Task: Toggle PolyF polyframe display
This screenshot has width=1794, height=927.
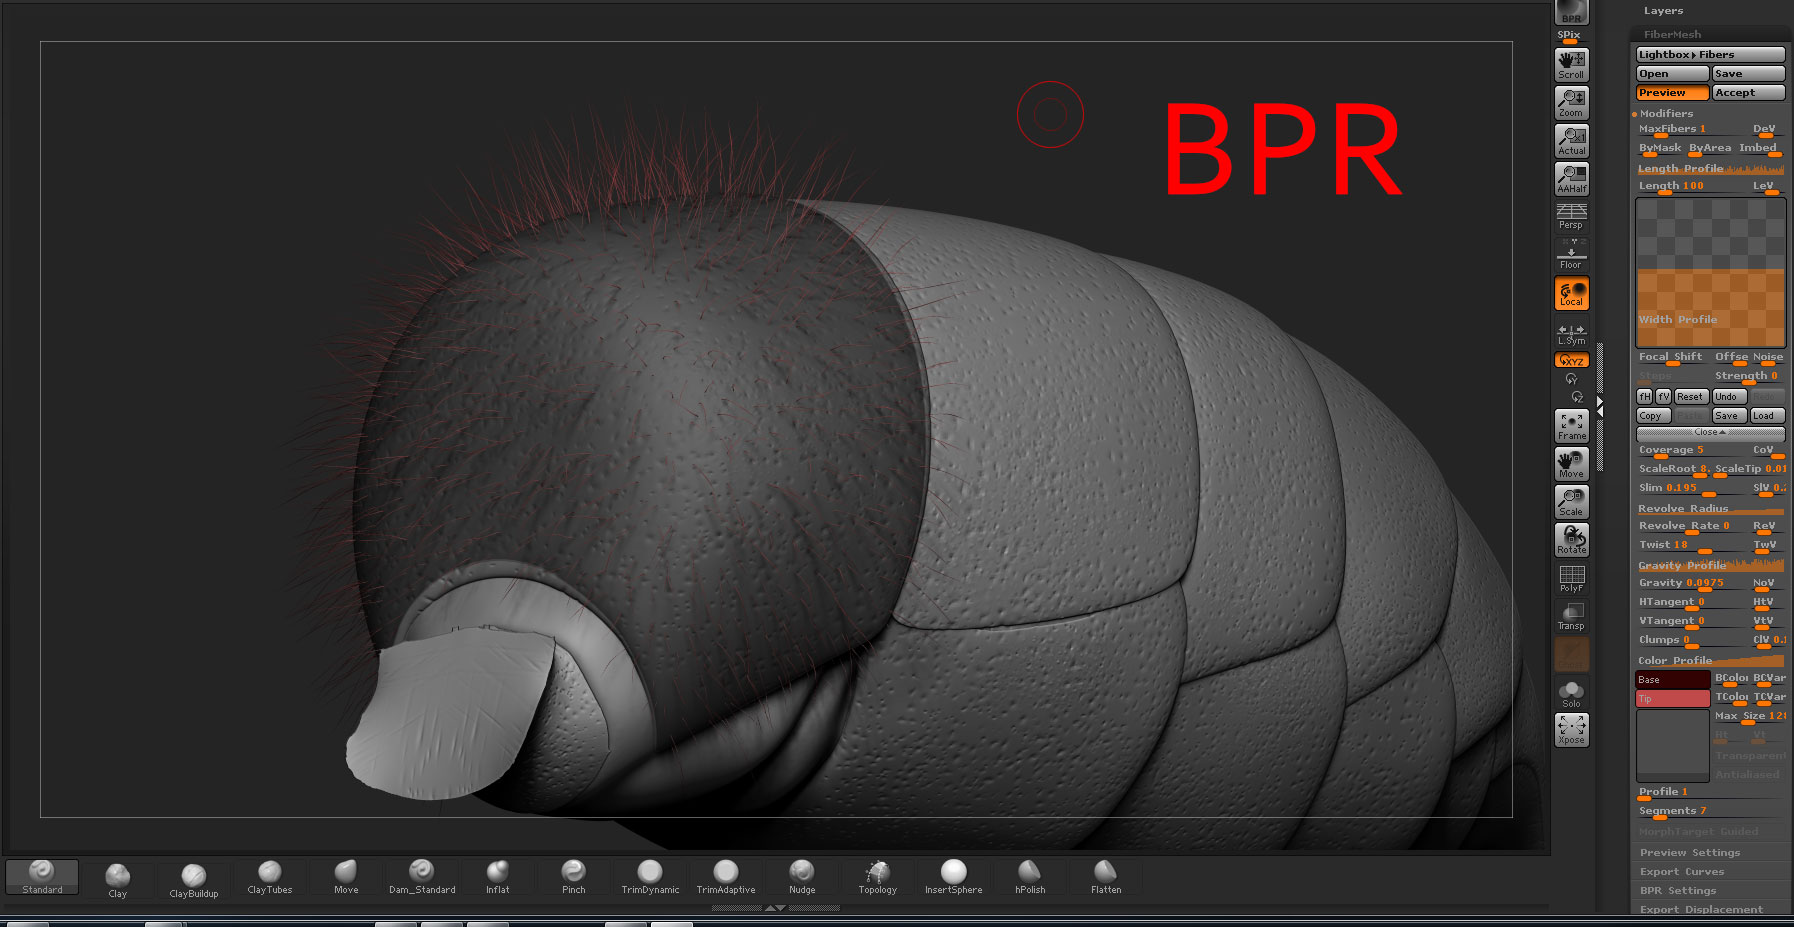Action: point(1571,579)
